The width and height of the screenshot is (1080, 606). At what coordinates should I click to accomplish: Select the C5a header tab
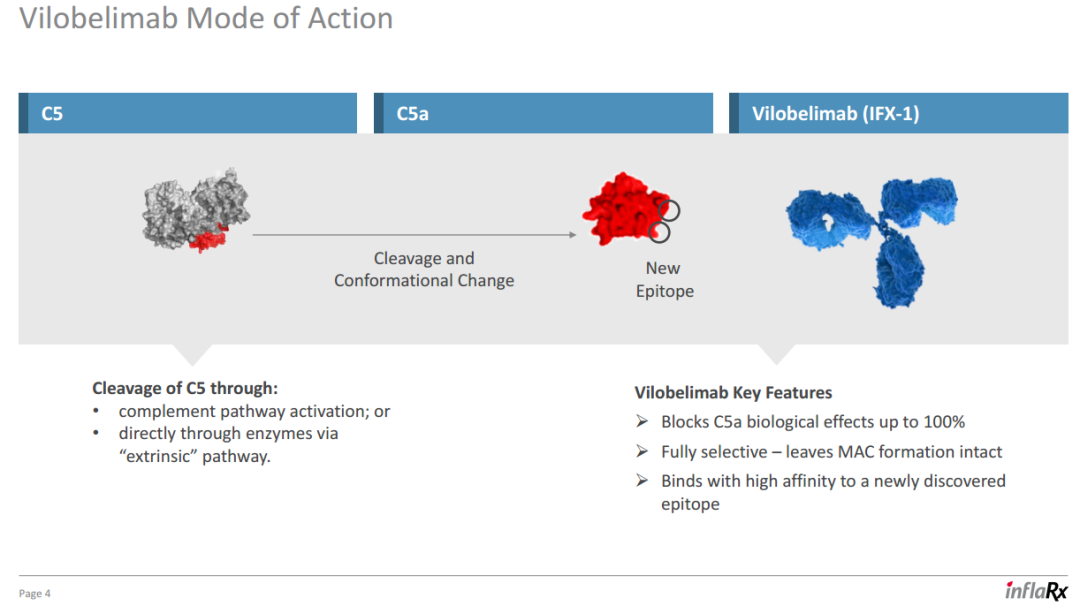pos(543,113)
